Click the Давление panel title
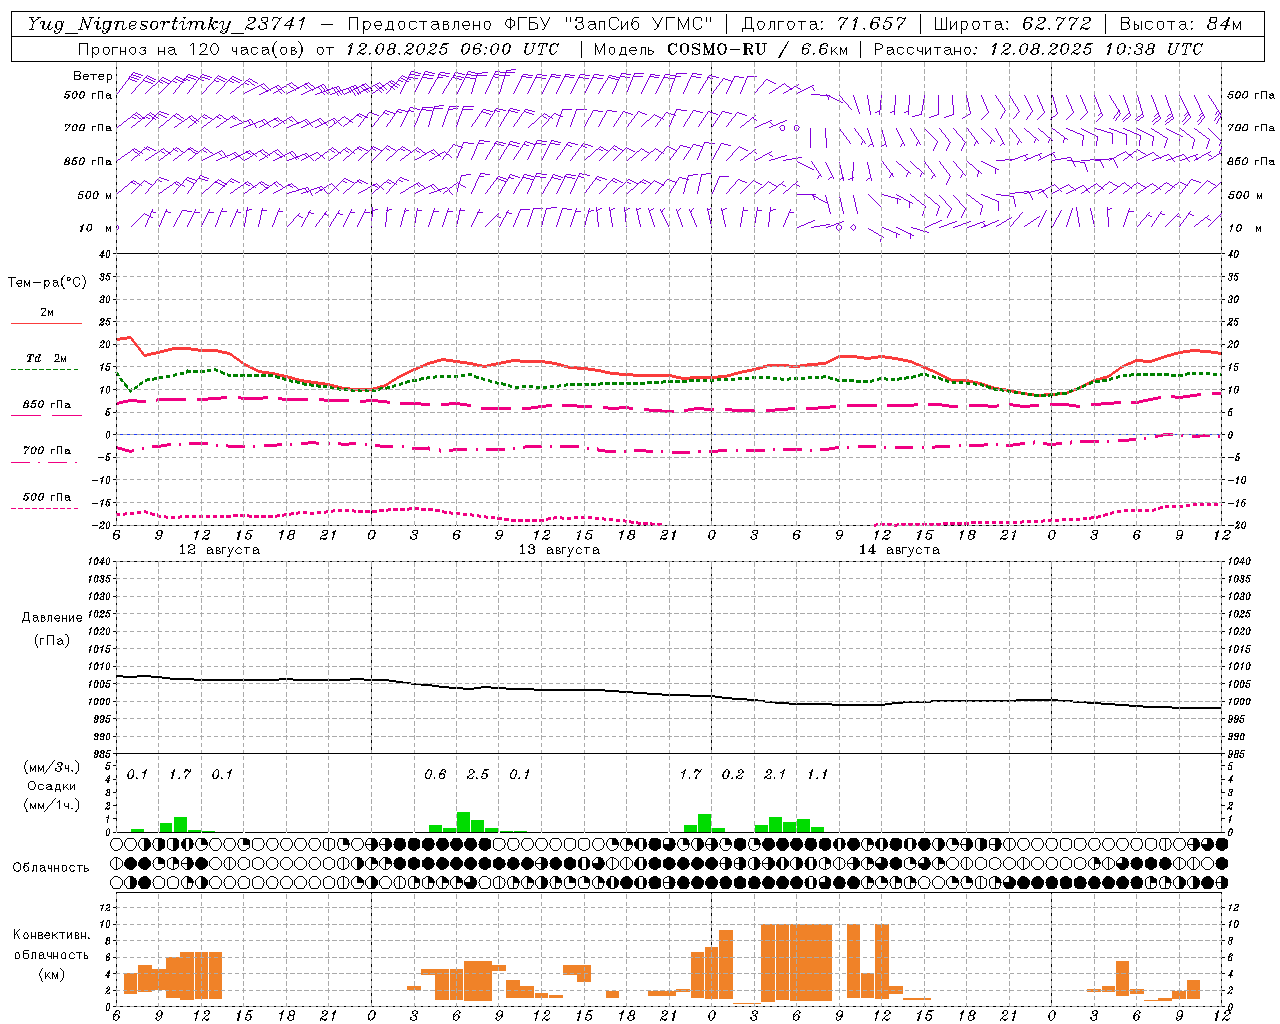 coord(52,618)
